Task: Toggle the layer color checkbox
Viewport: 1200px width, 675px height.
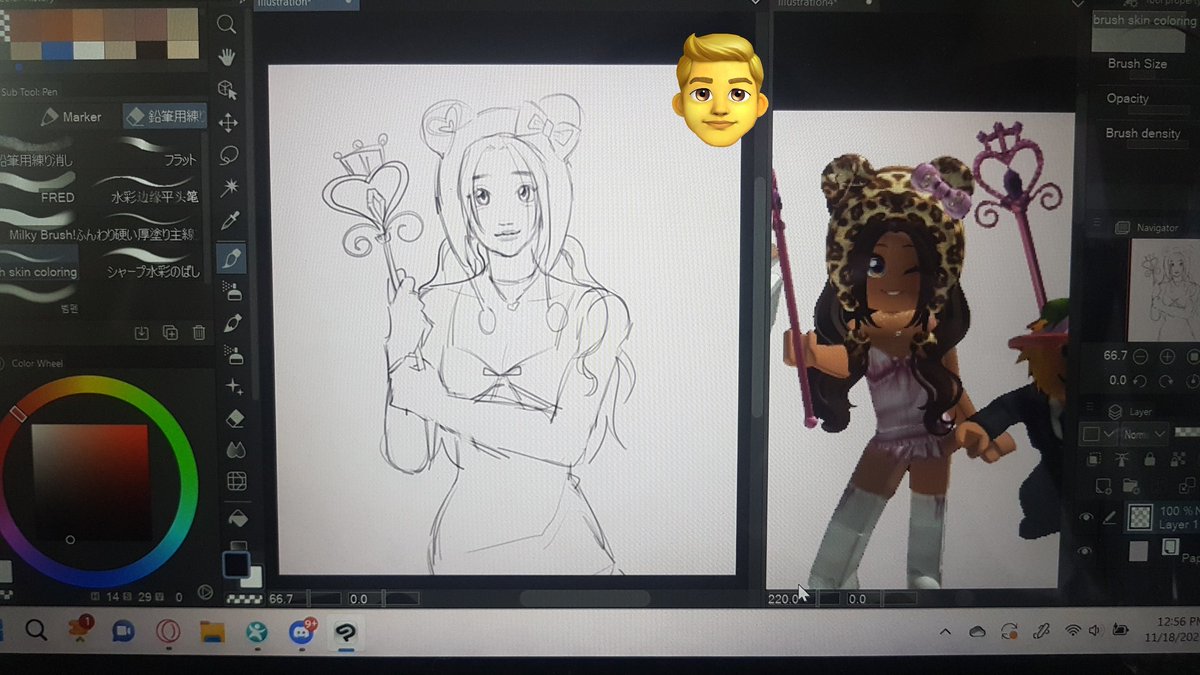Action: [x=1091, y=434]
